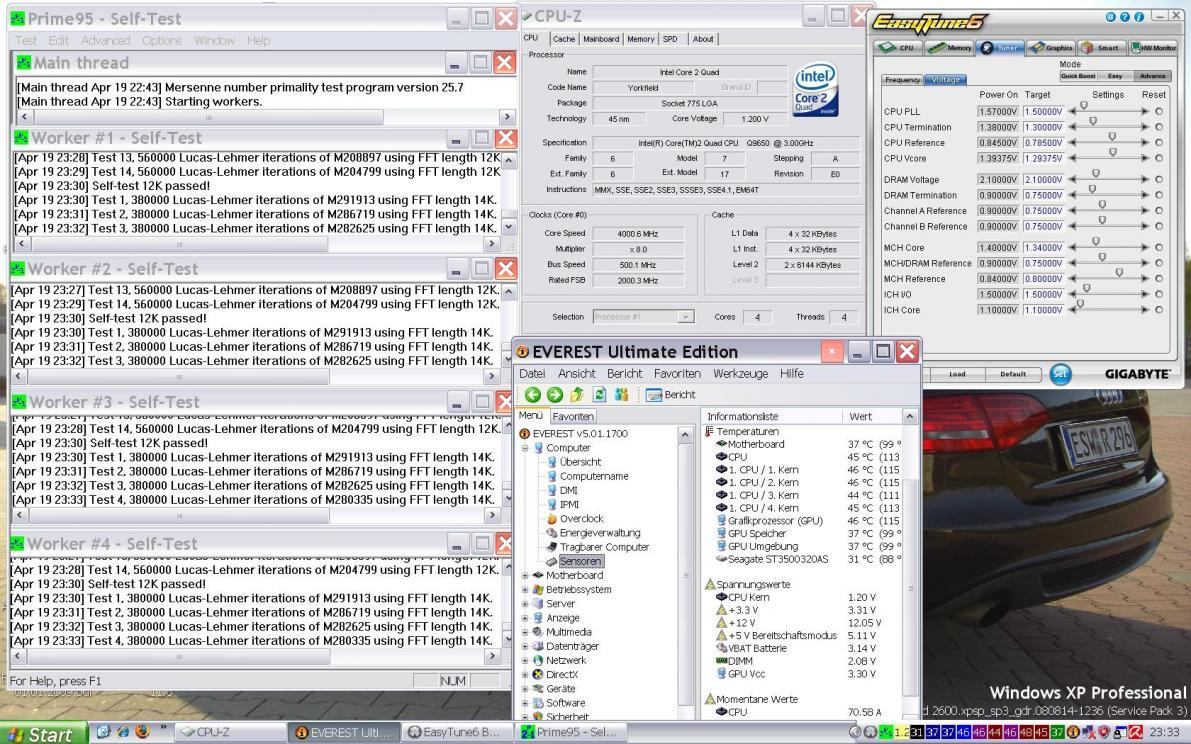This screenshot has width=1191, height=744.
Task: Open the Windows Start button
Action: (x=43, y=733)
